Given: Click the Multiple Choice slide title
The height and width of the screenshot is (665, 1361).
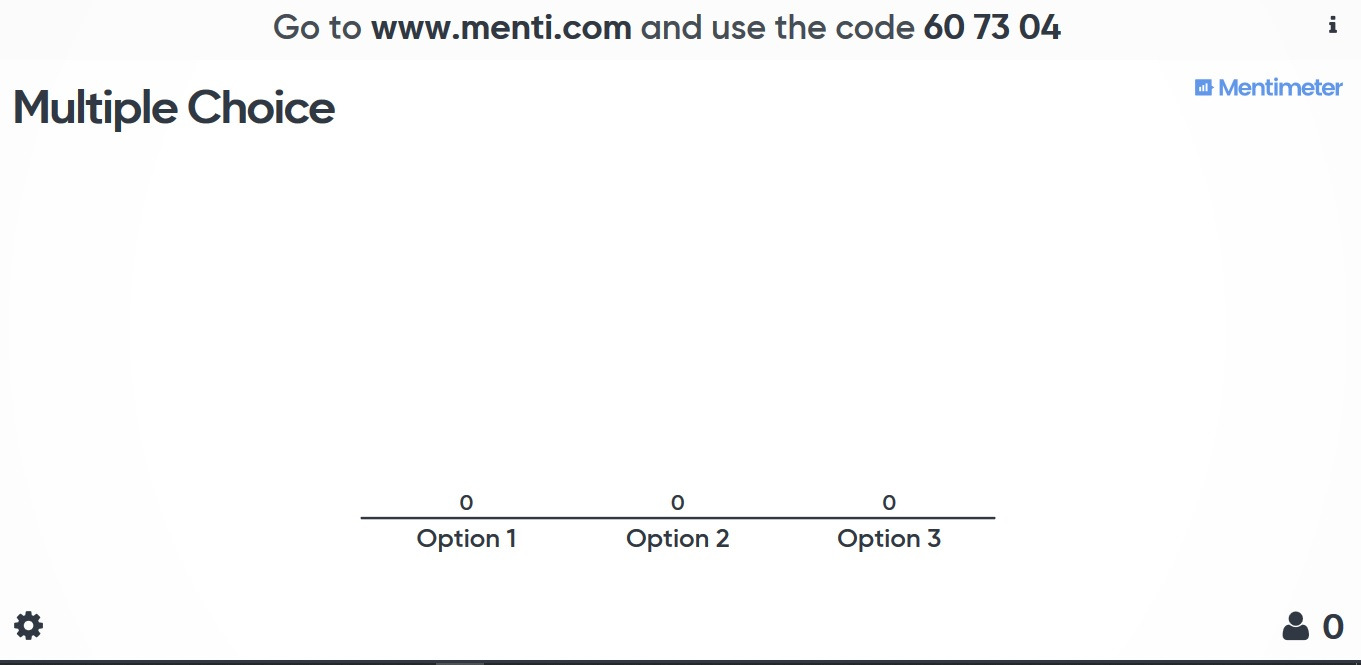Looking at the screenshot, I should pyautogui.click(x=174, y=108).
